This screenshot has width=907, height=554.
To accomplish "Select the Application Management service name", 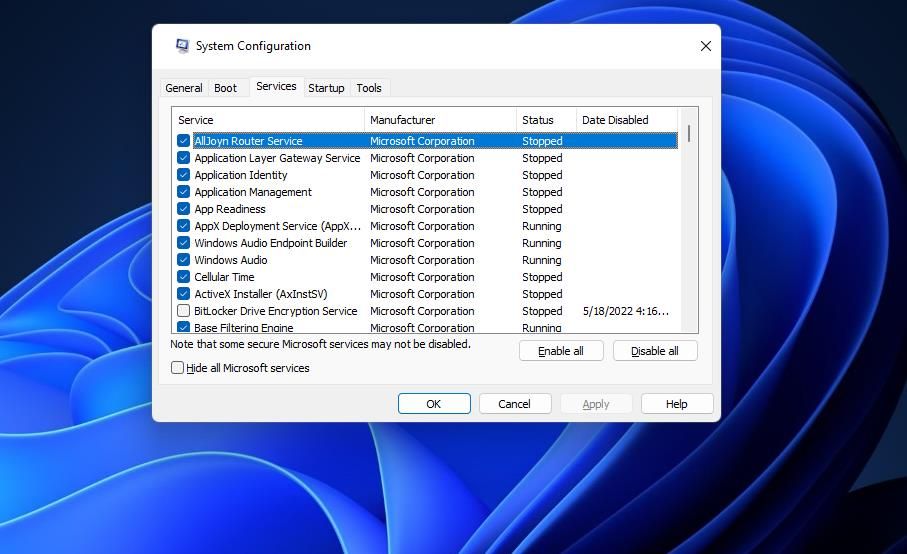I will point(253,192).
